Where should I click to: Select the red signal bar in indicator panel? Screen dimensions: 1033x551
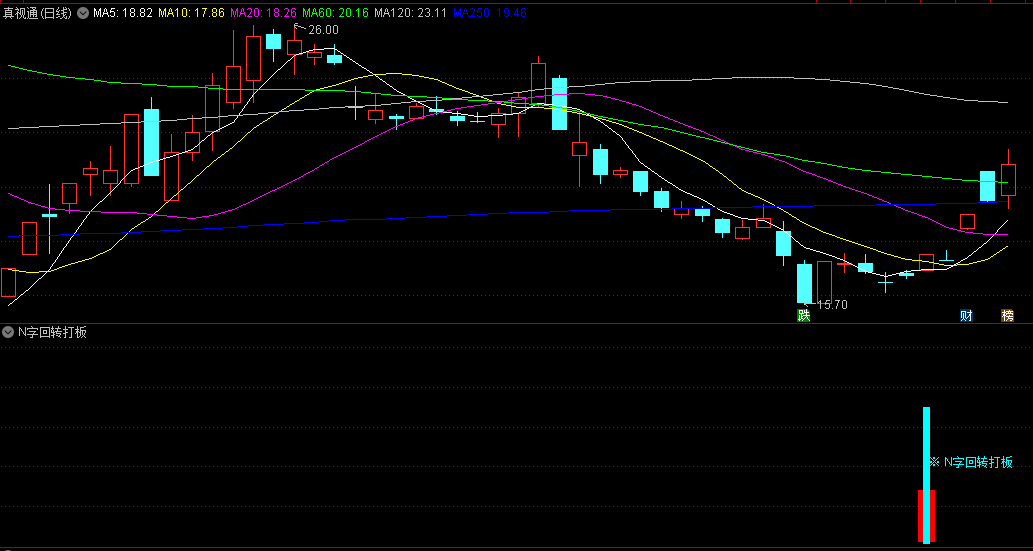[926, 516]
